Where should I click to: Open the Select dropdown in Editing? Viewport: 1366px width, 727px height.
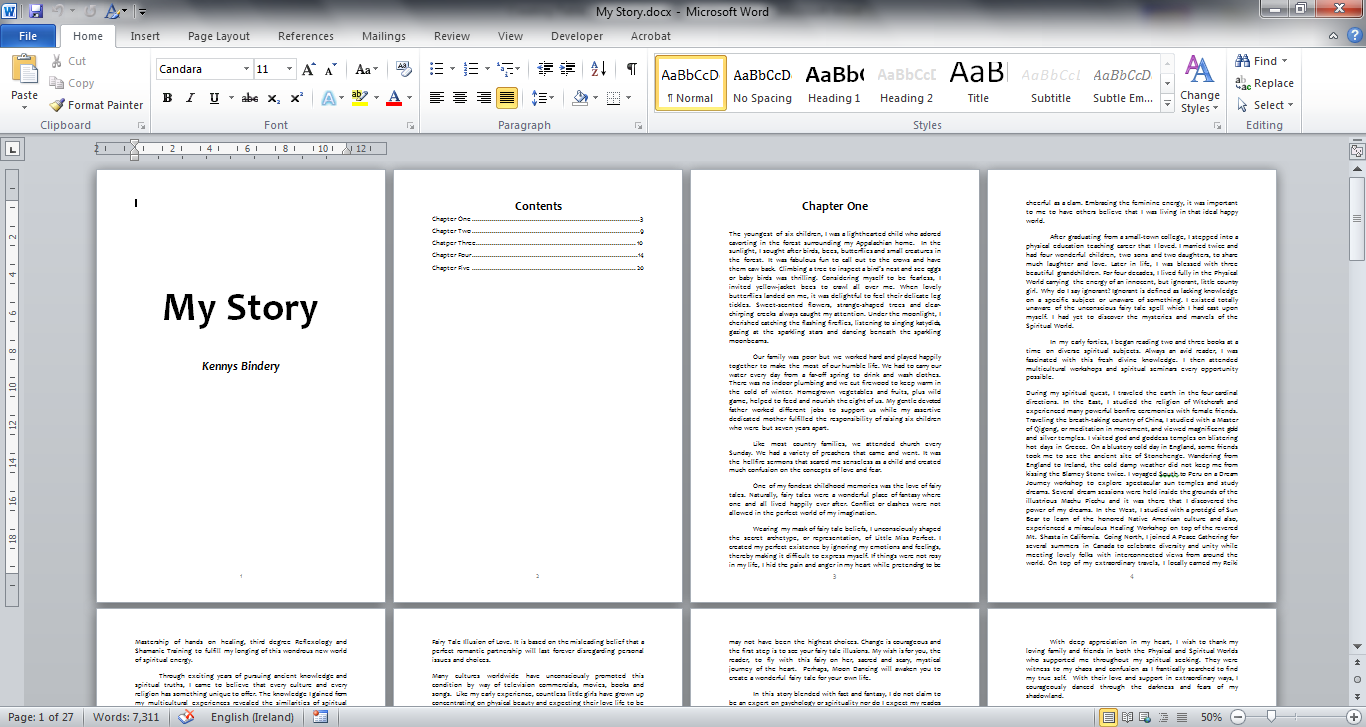[1265, 105]
